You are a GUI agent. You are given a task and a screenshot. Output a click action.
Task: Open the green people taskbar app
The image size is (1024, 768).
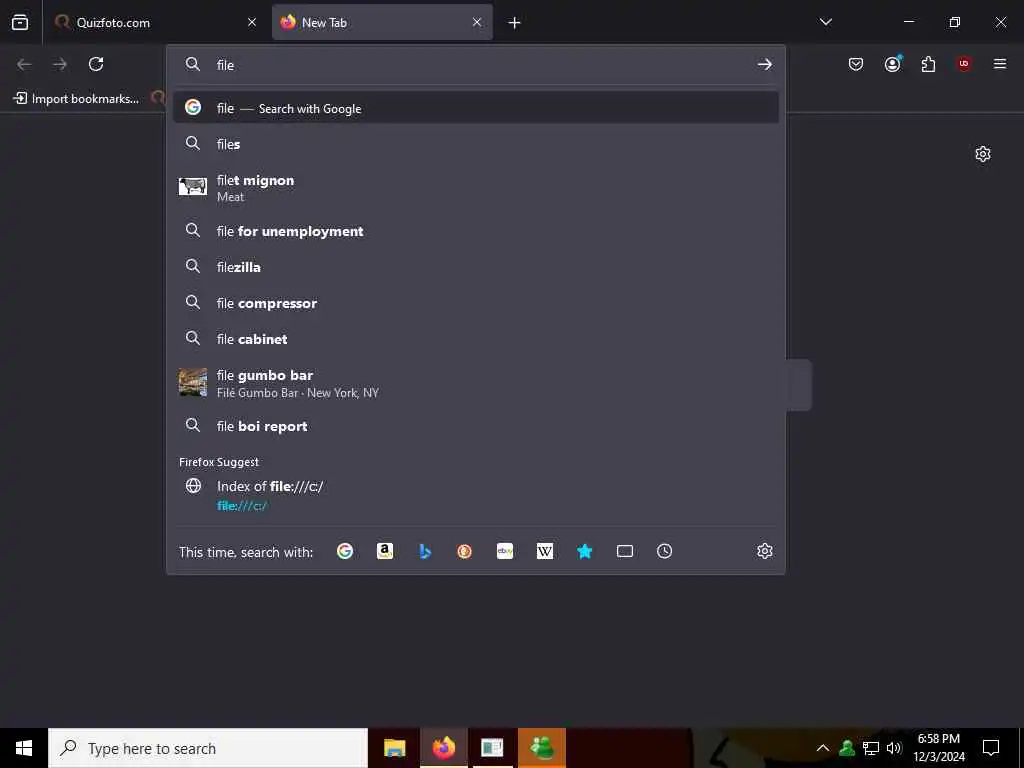click(x=542, y=748)
